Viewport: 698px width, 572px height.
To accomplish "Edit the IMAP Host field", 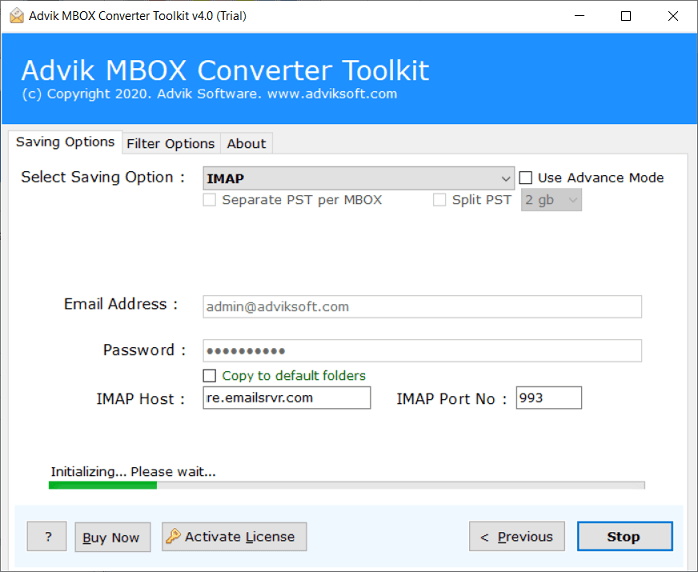I will tap(287, 398).
